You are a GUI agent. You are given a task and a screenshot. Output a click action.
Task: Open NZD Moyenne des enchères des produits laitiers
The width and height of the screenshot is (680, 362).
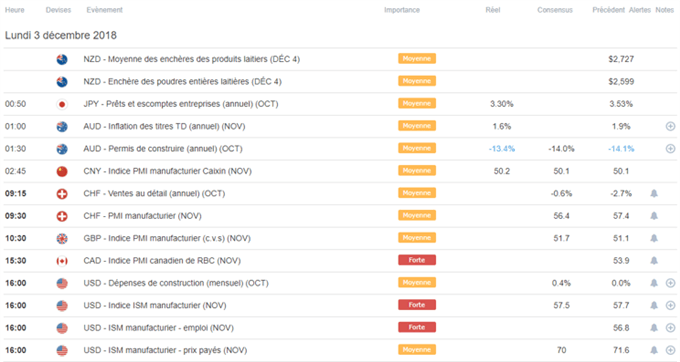(191, 59)
